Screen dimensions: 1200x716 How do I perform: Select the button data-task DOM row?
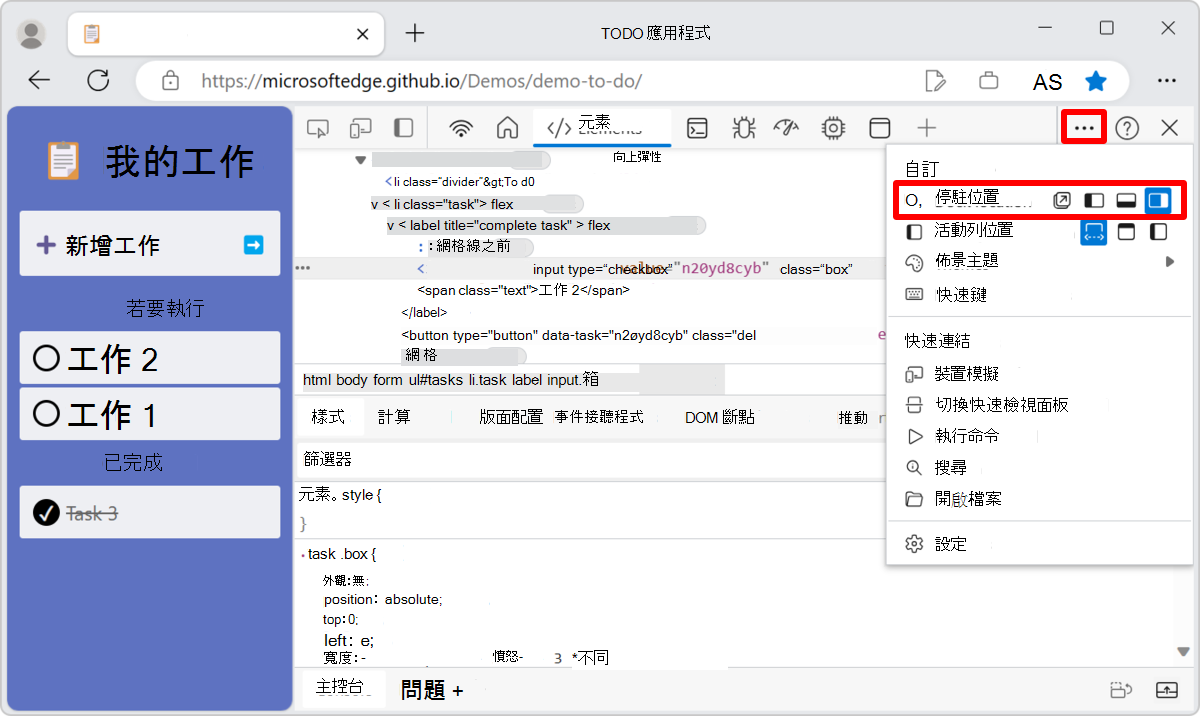(x=578, y=335)
